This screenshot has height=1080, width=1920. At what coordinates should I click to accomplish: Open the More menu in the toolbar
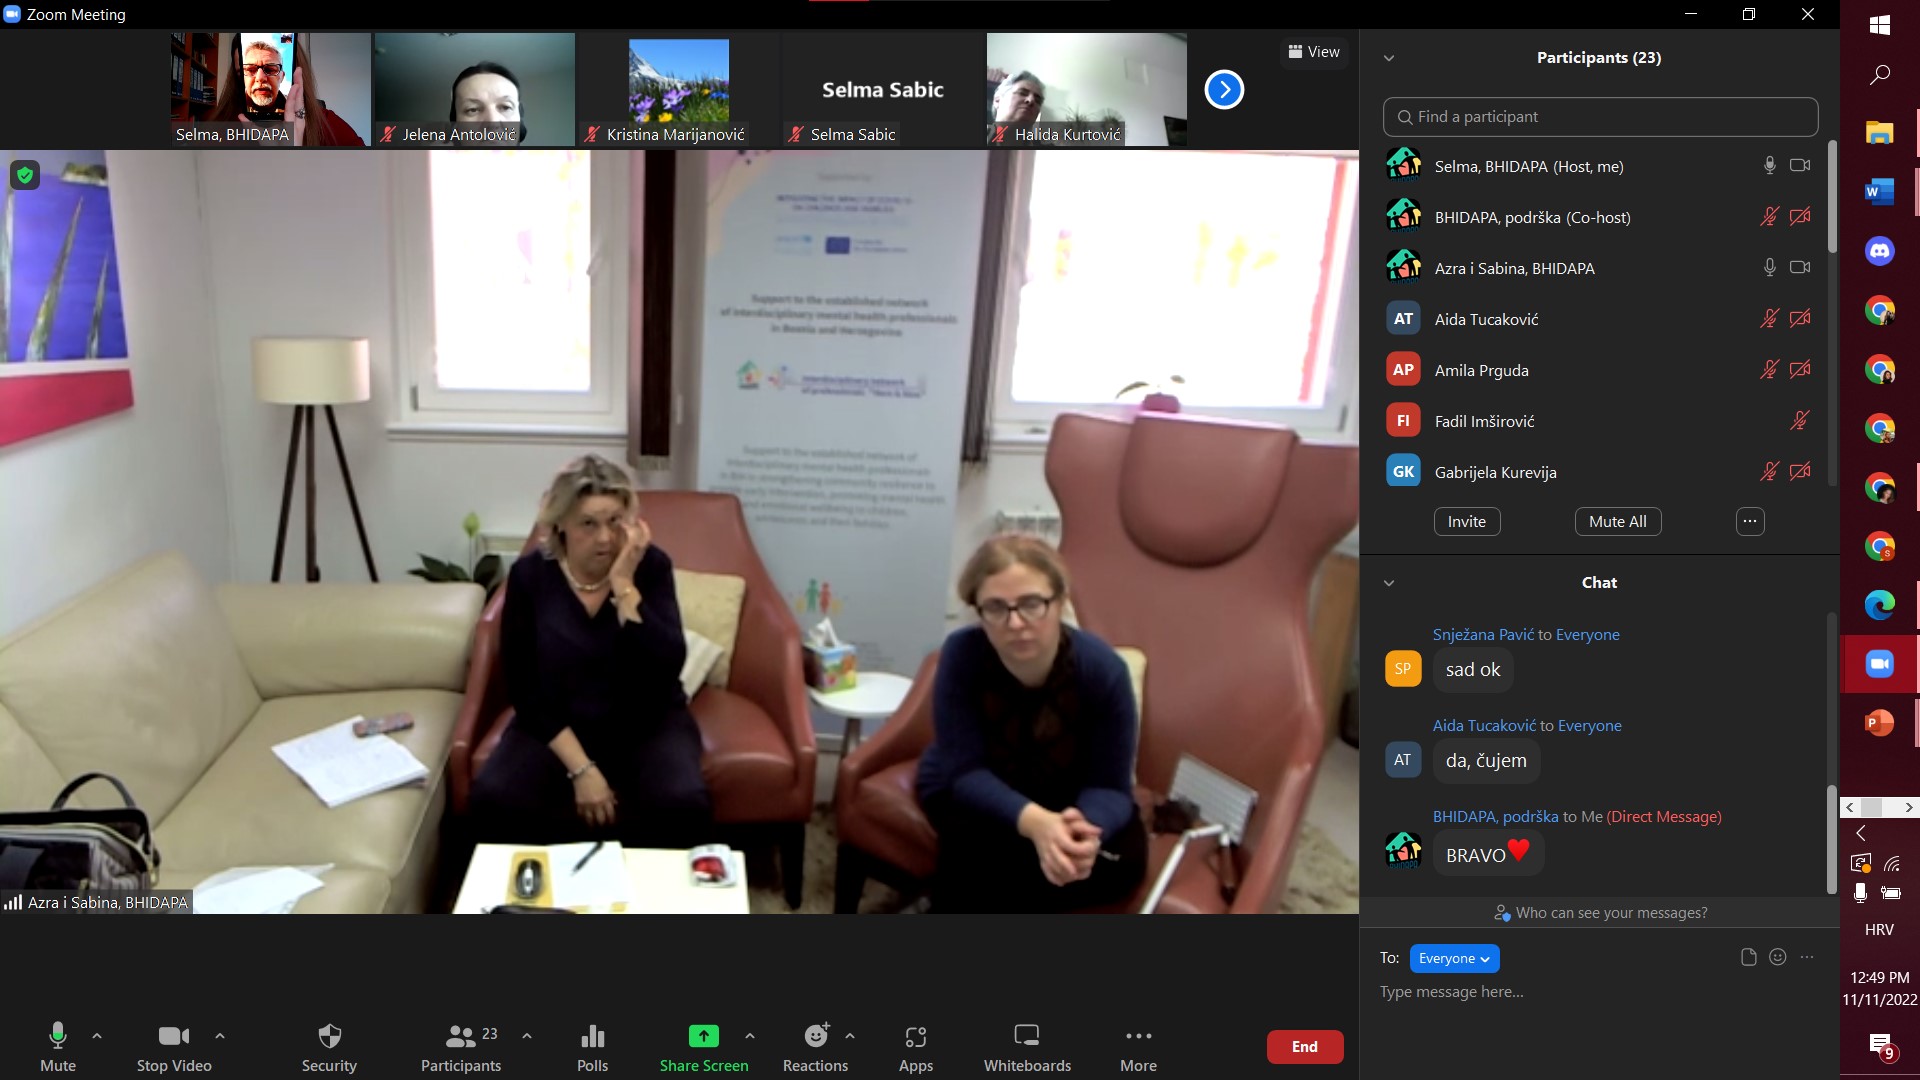[1138, 1037]
